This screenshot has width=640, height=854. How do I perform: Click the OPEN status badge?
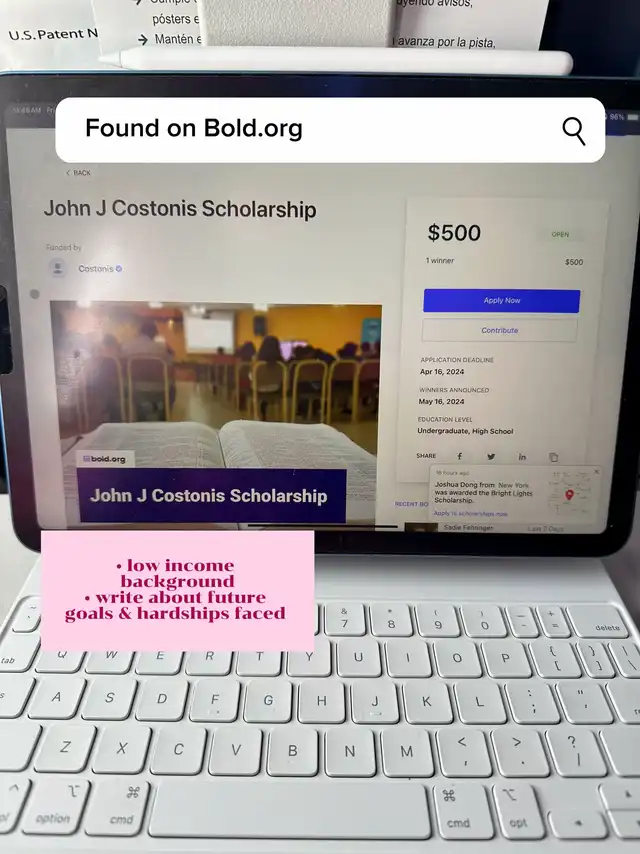tap(560, 234)
